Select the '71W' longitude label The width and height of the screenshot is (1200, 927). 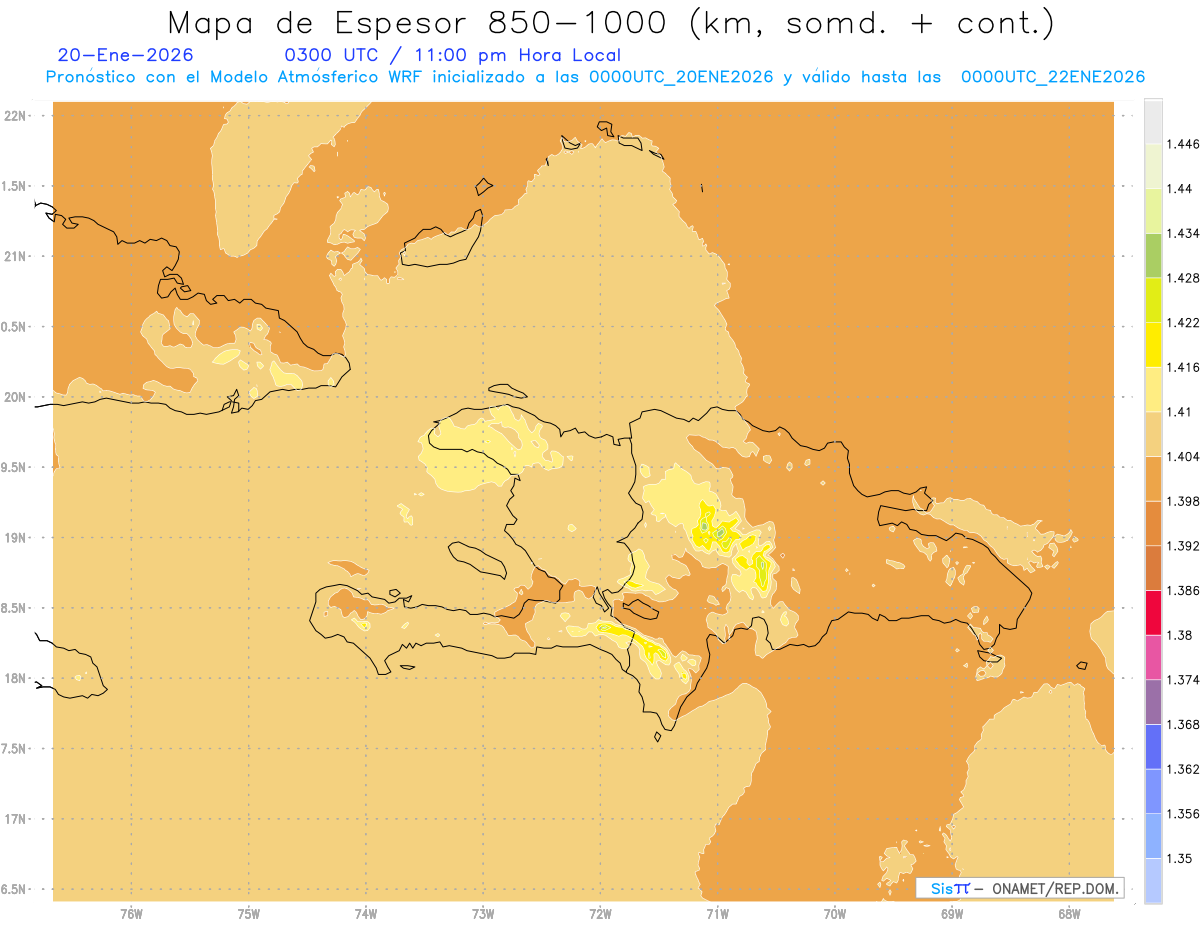tap(717, 913)
